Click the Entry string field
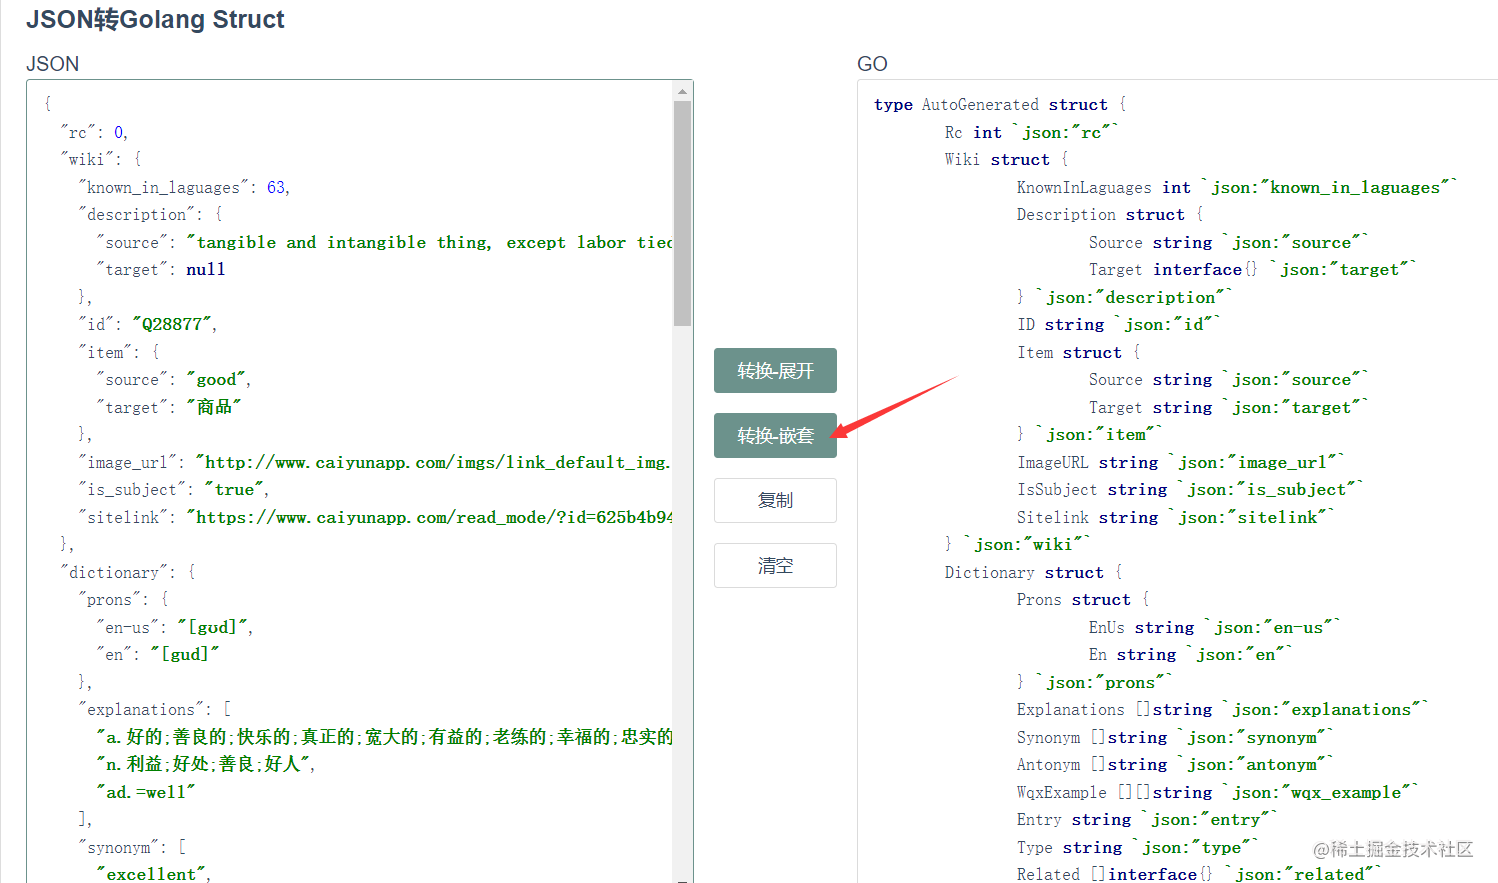Image resolution: width=1498 pixels, height=883 pixels. (x=1147, y=820)
